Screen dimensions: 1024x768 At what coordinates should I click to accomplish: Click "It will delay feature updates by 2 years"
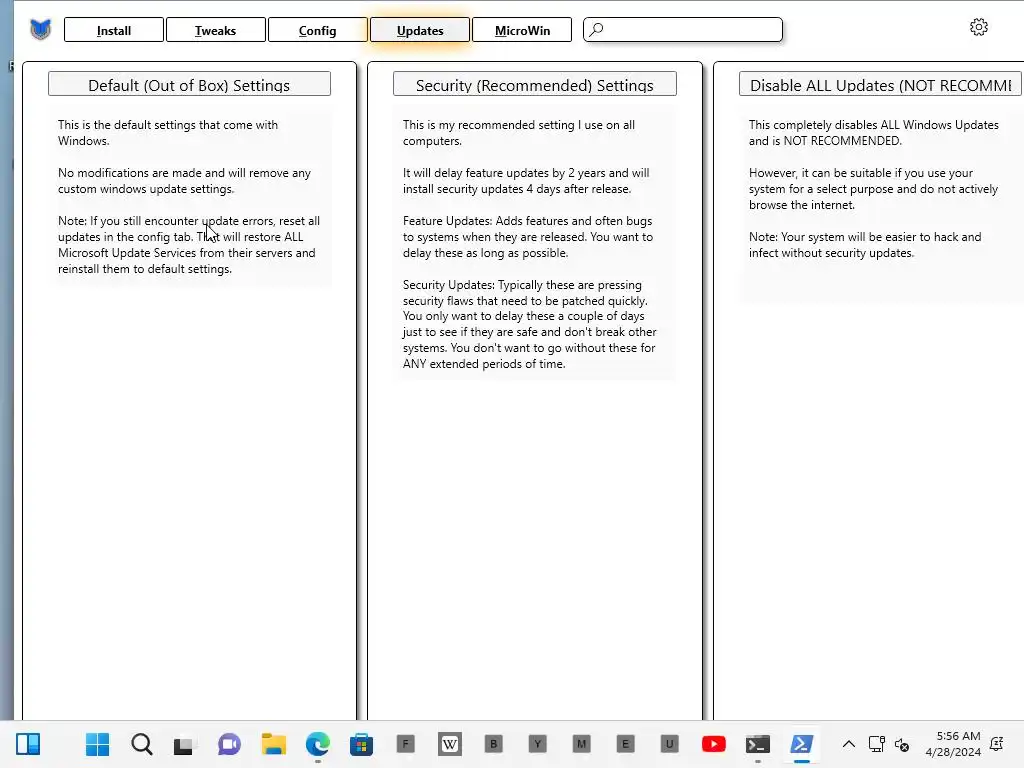click(526, 181)
